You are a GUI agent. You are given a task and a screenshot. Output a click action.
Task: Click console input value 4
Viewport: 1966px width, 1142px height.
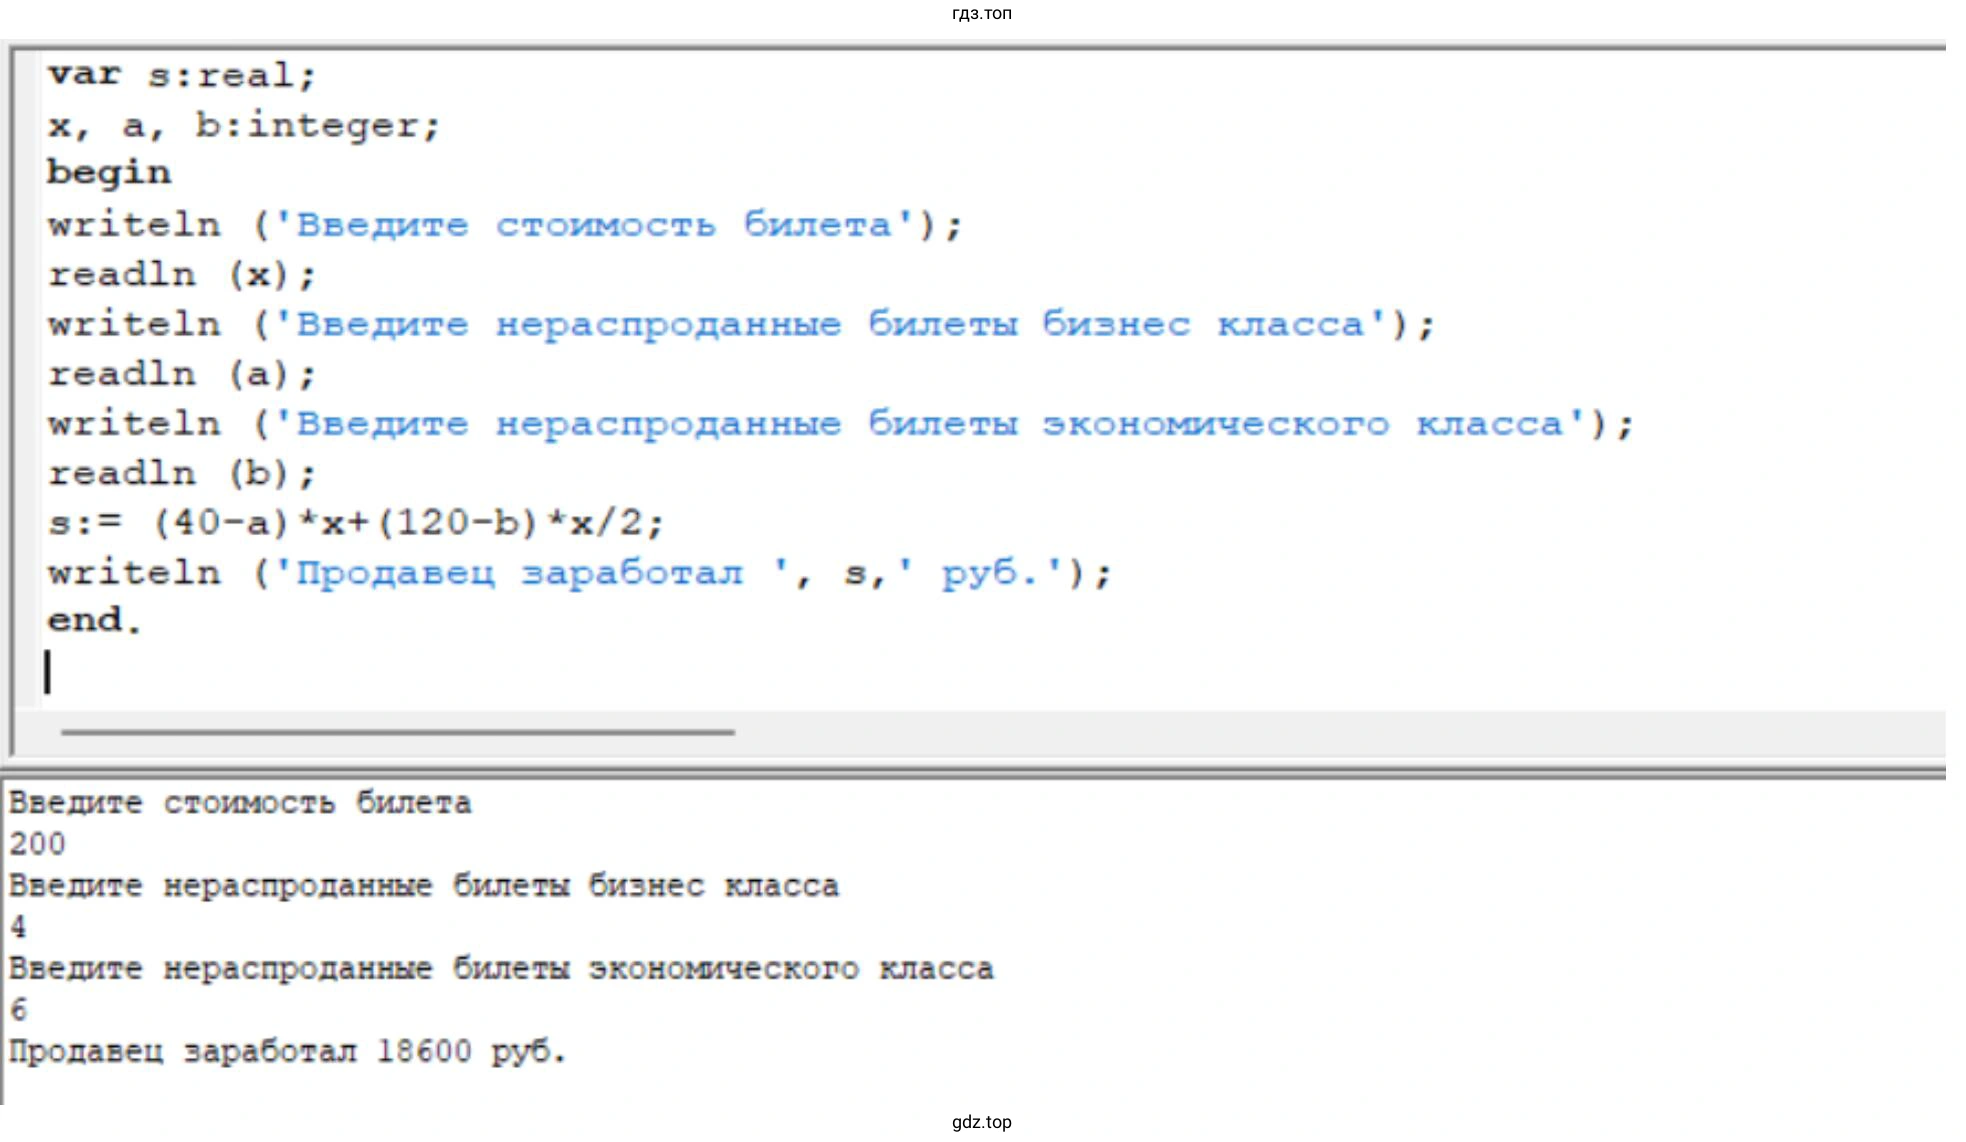click(19, 927)
